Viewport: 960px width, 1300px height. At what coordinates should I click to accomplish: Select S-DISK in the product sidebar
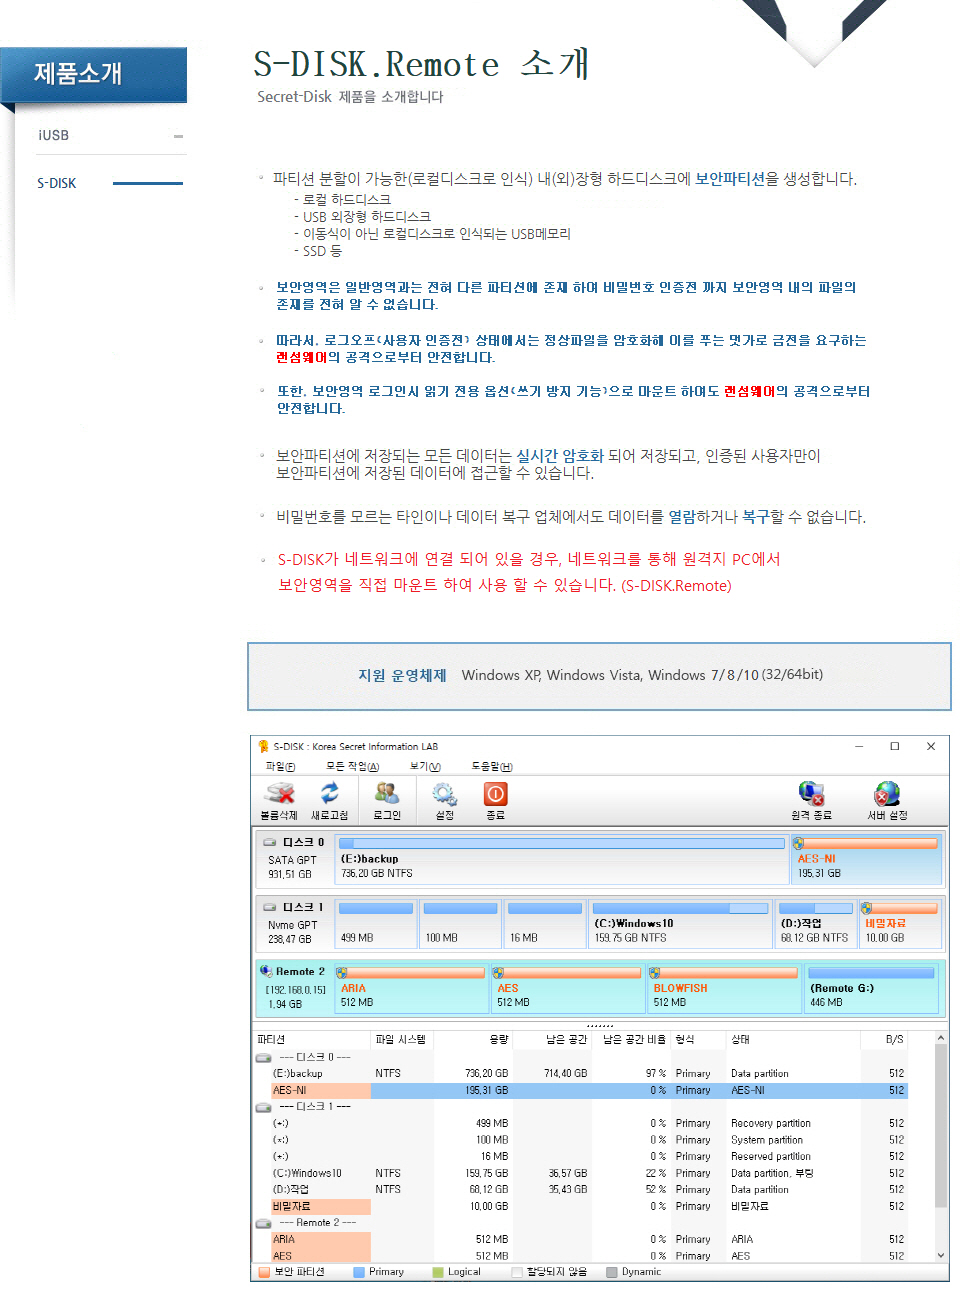(x=57, y=183)
